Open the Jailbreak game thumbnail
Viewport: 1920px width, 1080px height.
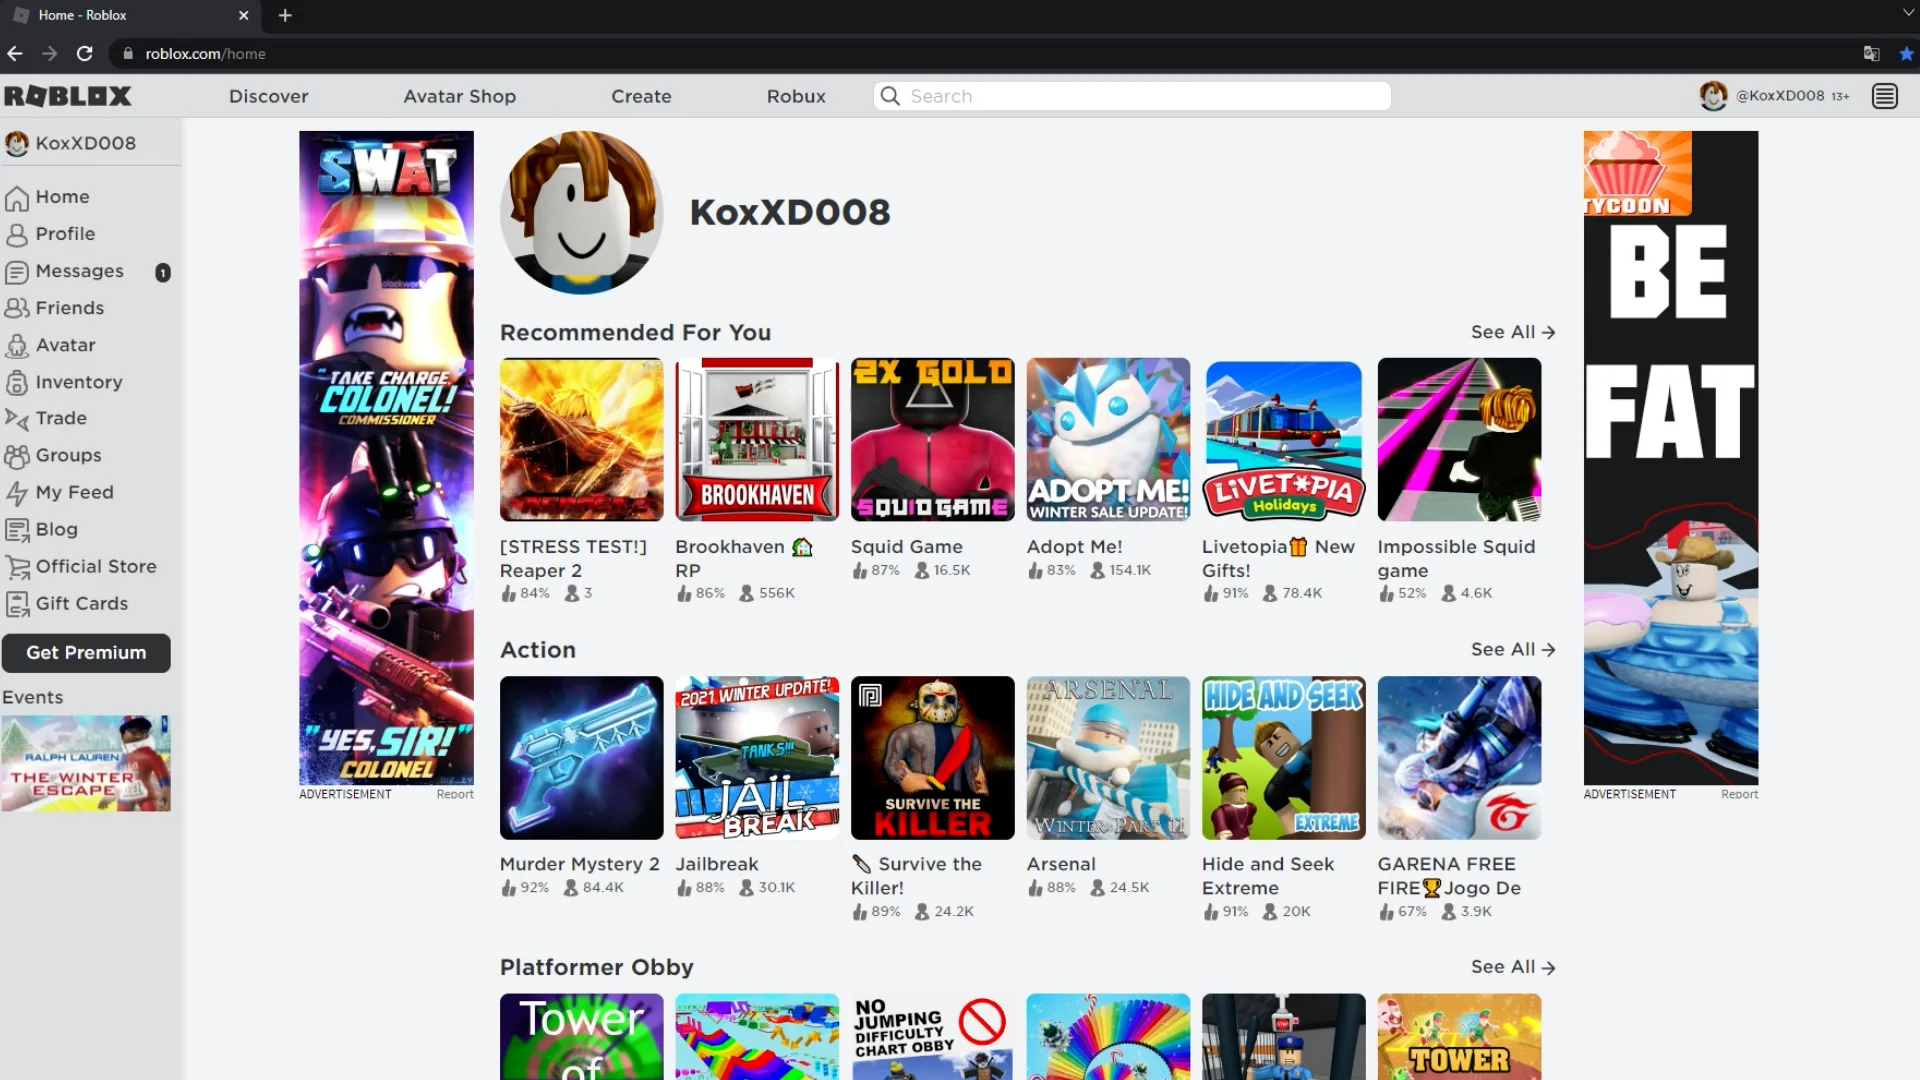coord(757,758)
